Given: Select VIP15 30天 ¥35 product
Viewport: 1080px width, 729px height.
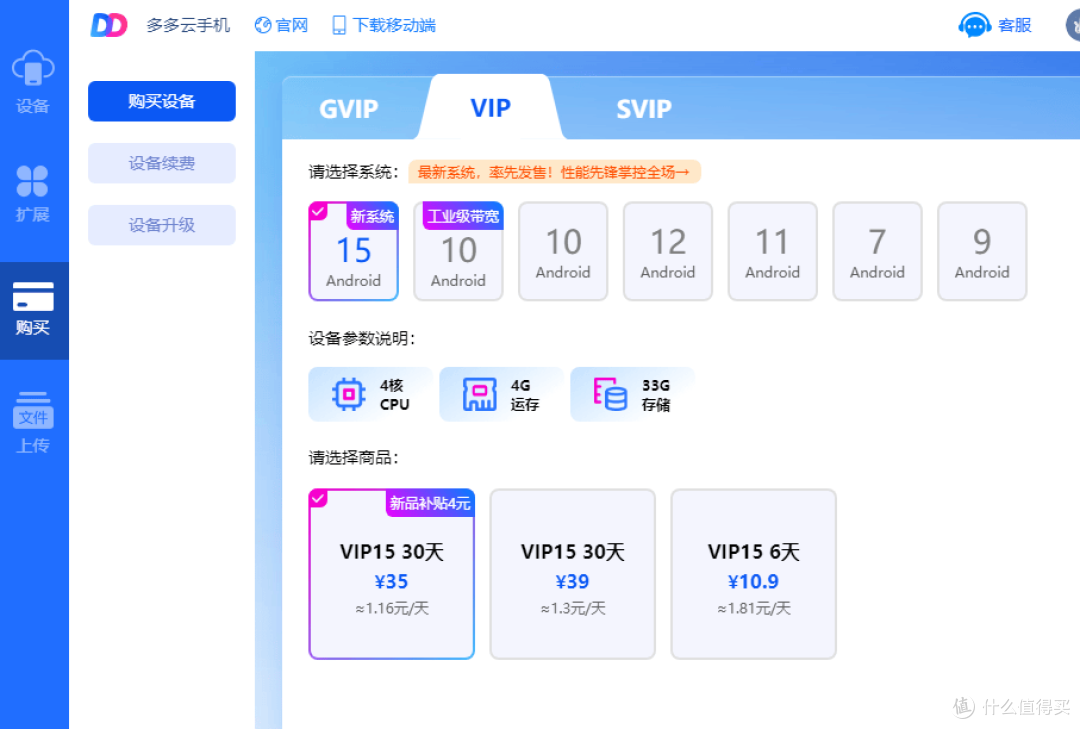Looking at the screenshot, I should coord(391,575).
